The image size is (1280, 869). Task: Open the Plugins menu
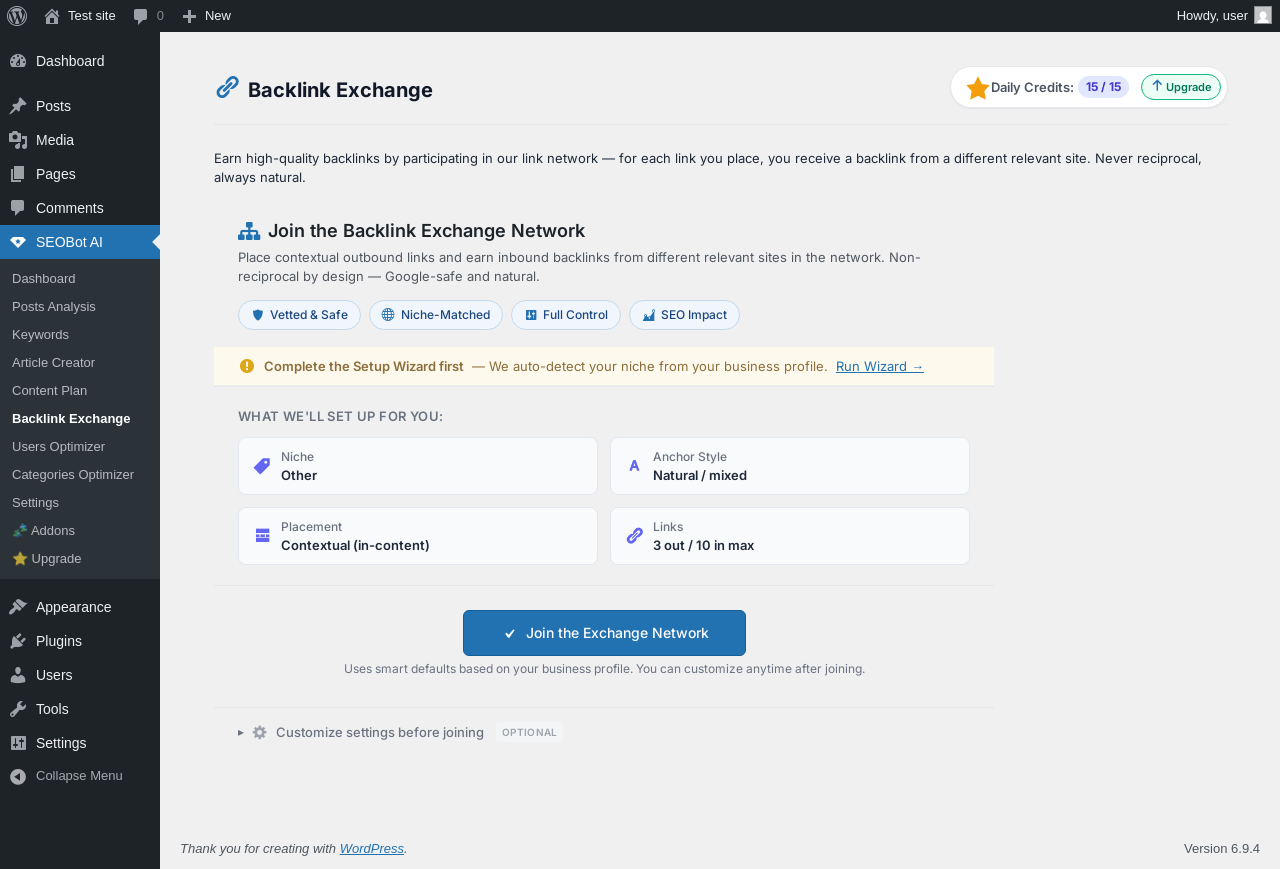tap(59, 641)
